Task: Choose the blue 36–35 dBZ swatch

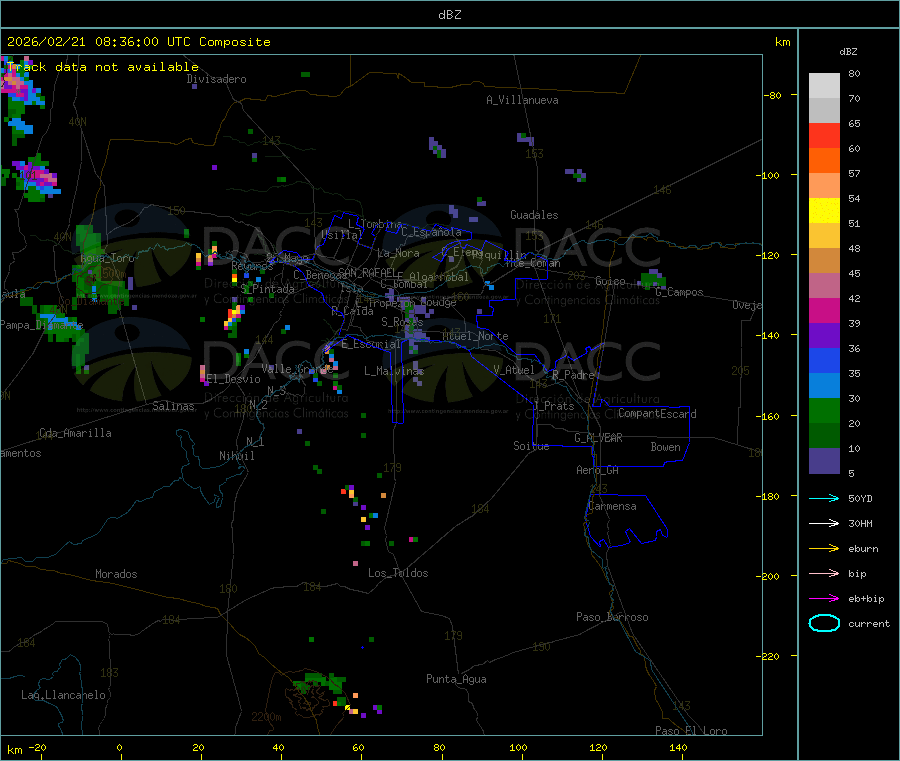Action: tap(824, 361)
